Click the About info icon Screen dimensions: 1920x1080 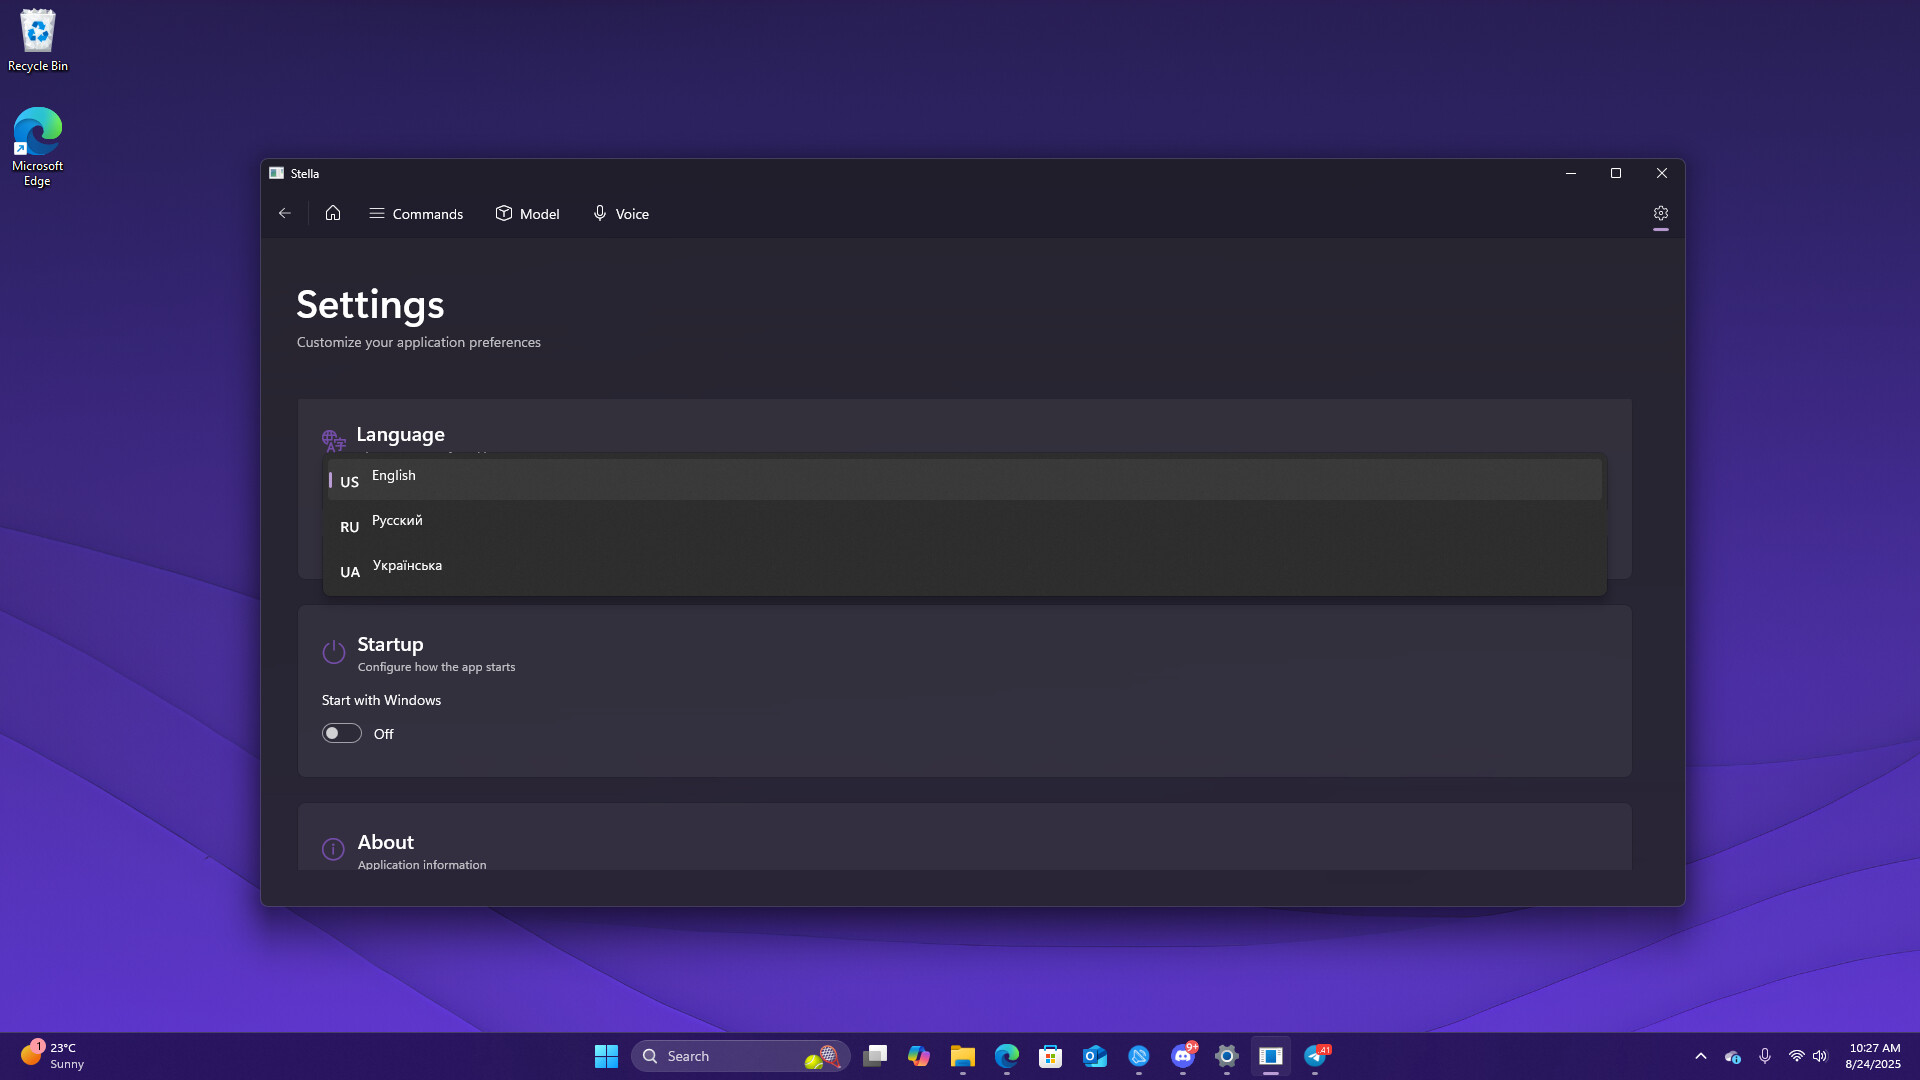tap(332, 849)
